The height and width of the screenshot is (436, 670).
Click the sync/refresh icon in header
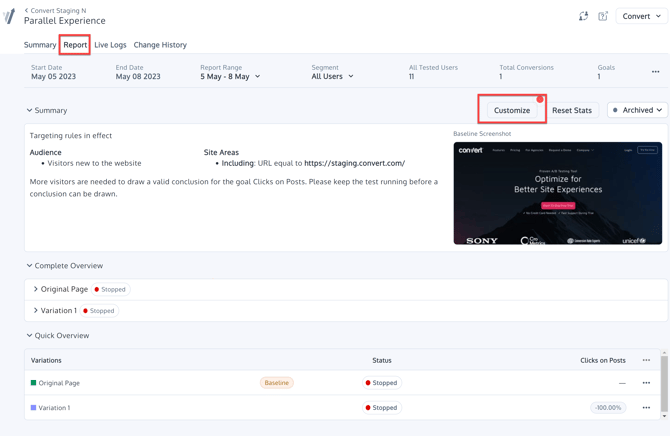tap(583, 16)
